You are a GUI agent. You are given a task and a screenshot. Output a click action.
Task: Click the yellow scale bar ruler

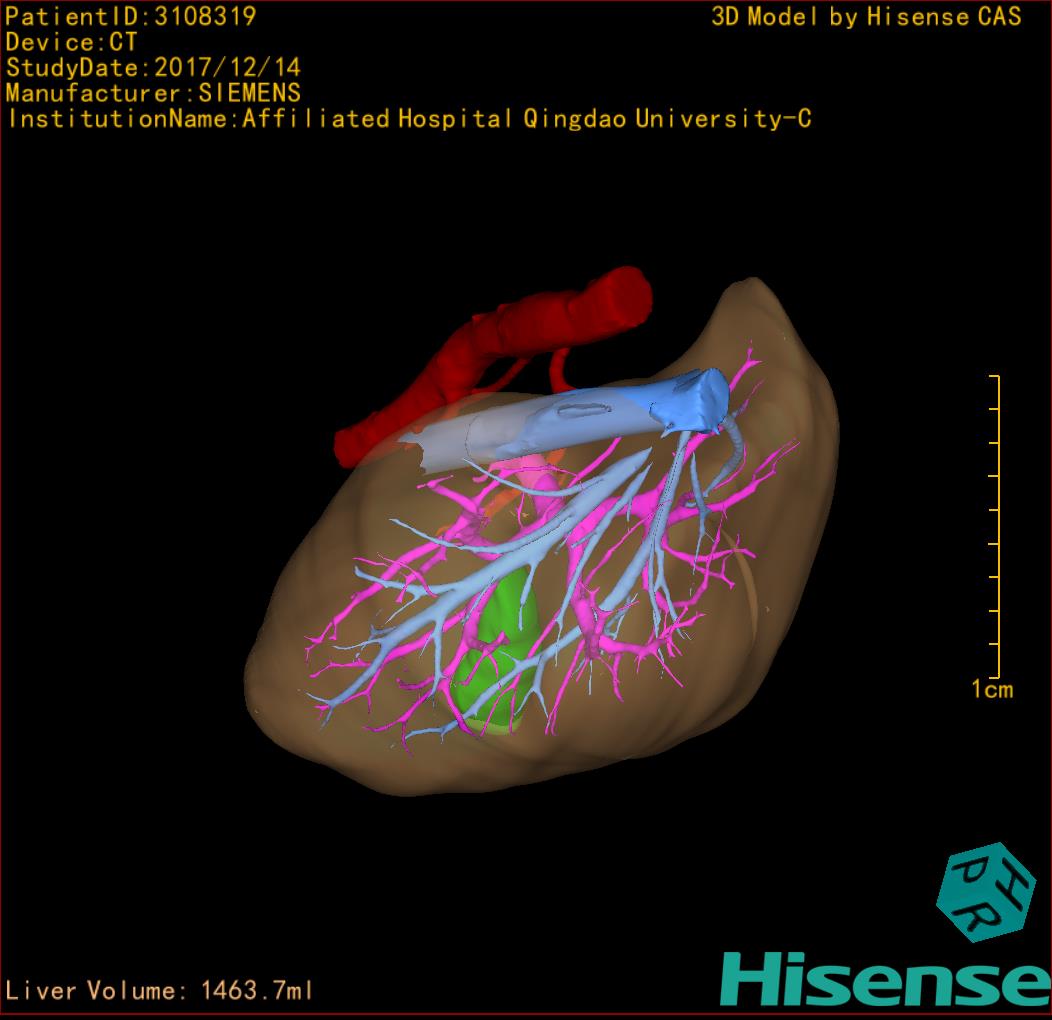(996, 526)
